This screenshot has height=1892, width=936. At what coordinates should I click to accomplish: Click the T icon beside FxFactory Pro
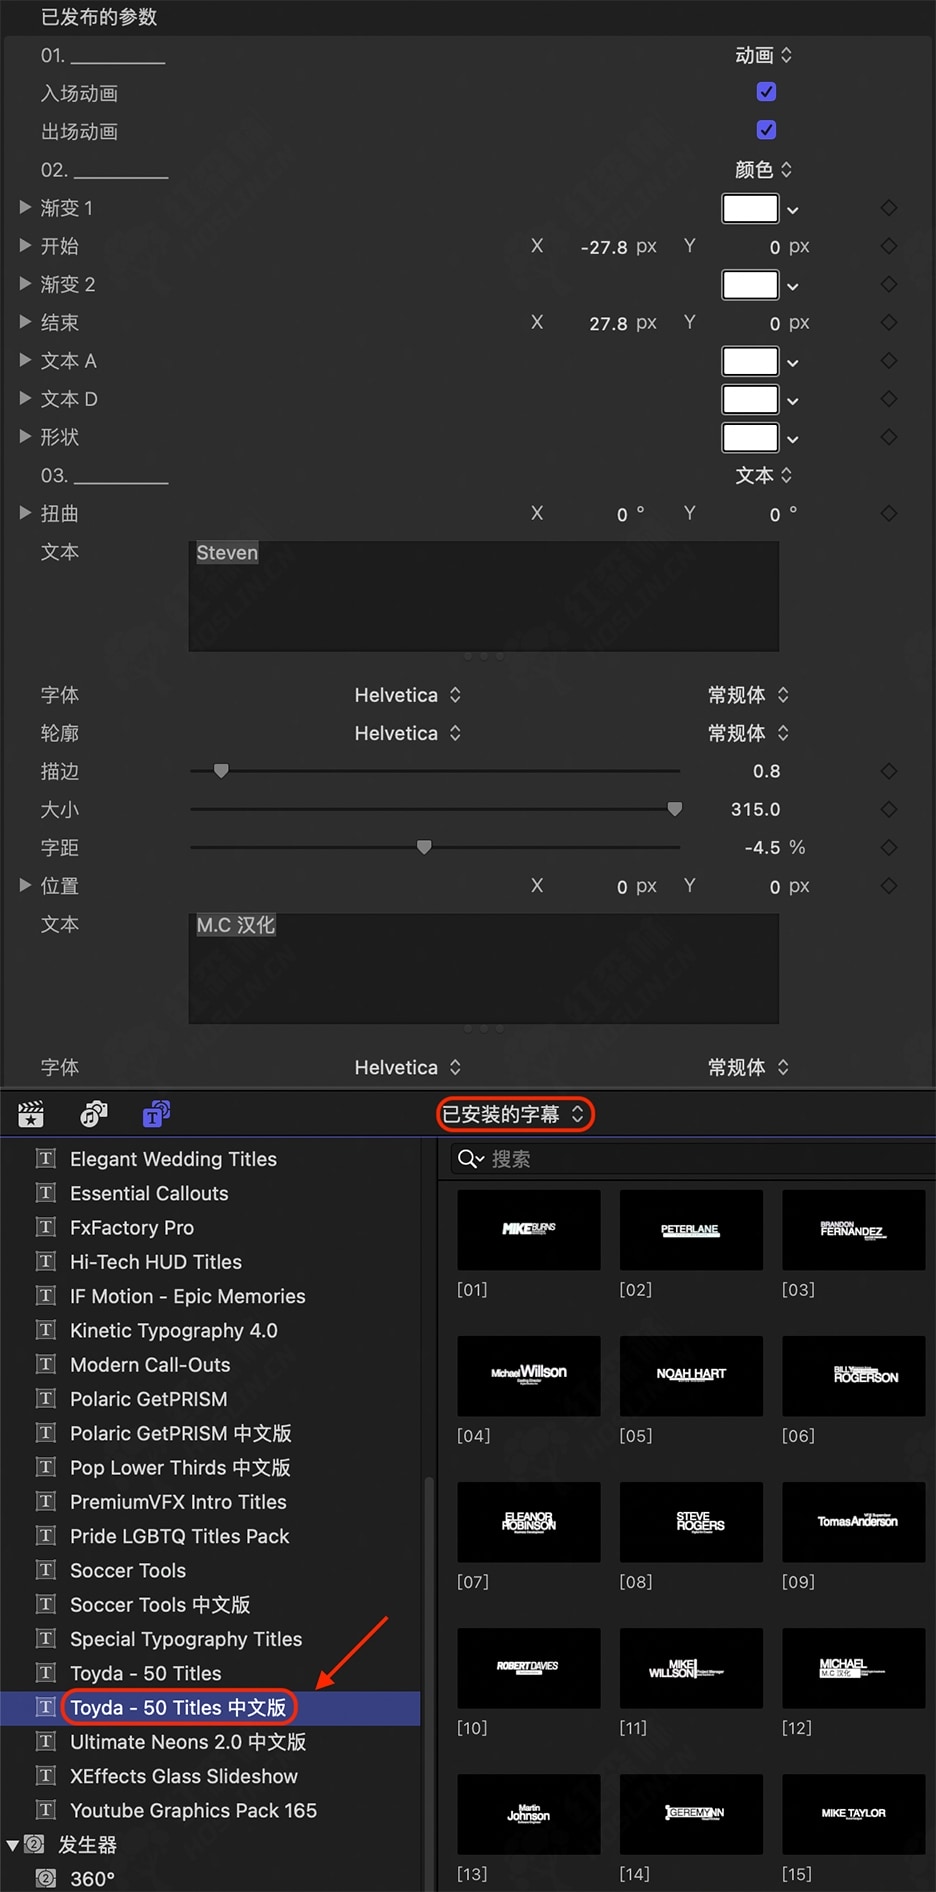click(x=45, y=1227)
